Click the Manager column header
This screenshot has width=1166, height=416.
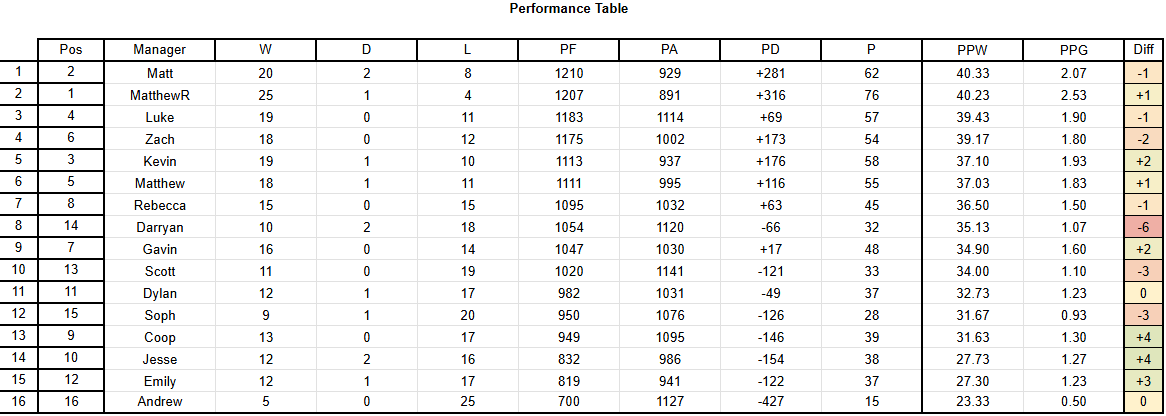(159, 50)
